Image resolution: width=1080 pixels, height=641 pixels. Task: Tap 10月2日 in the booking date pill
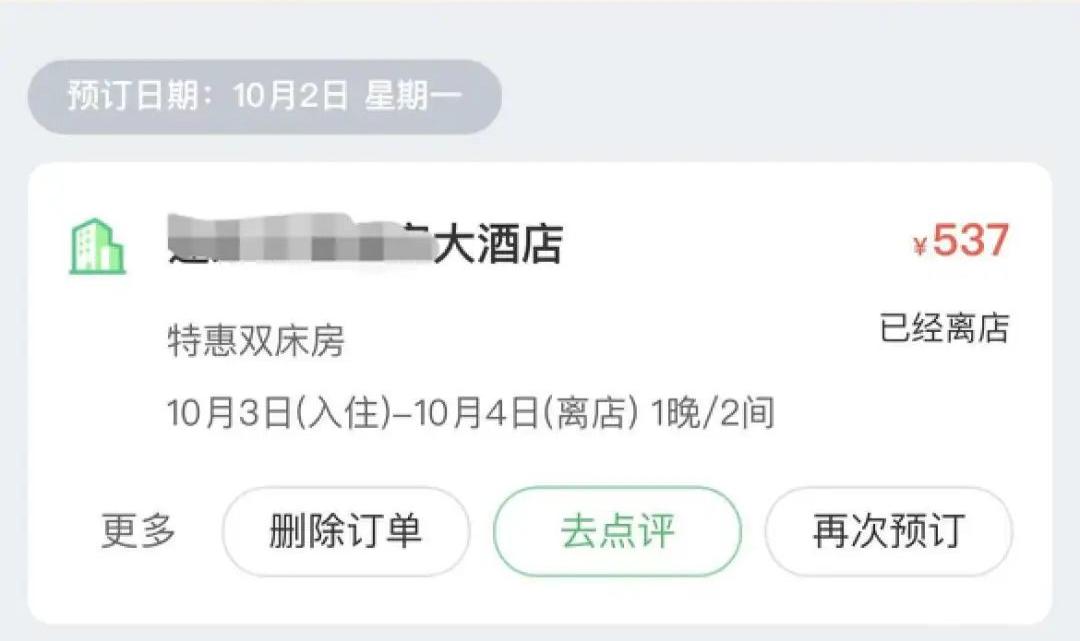(290, 96)
